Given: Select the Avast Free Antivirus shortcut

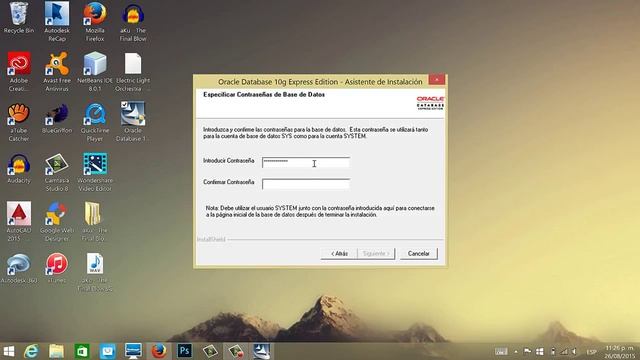Looking at the screenshot, I should (x=57, y=71).
